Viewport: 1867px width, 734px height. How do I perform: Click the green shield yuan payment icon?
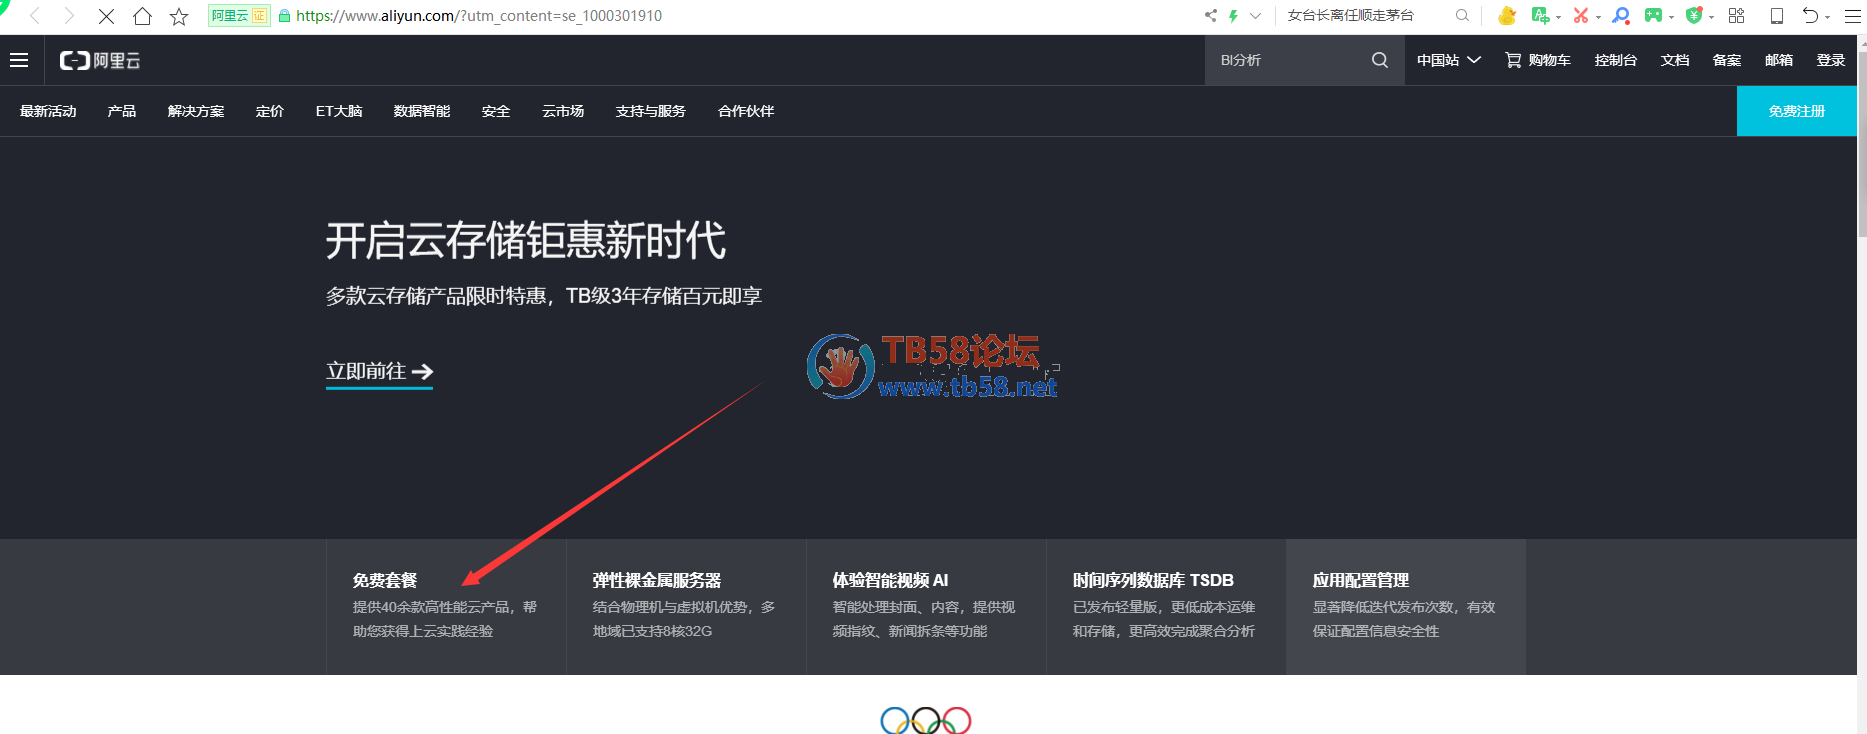[x=1694, y=16]
